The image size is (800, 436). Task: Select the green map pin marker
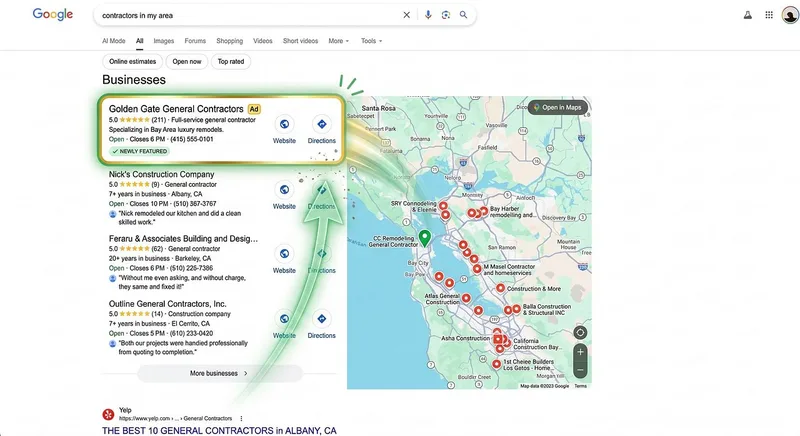(x=424, y=238)
